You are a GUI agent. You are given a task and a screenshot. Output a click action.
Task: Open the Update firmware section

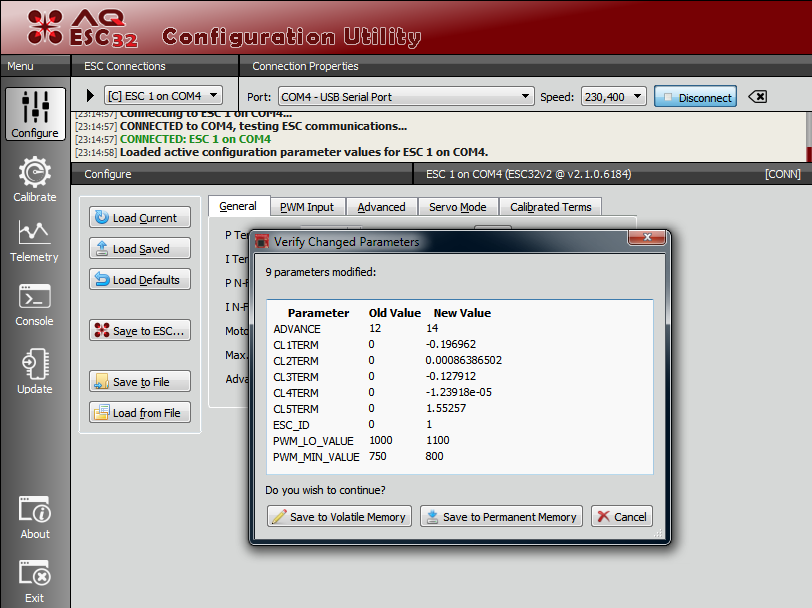point(35,371)
